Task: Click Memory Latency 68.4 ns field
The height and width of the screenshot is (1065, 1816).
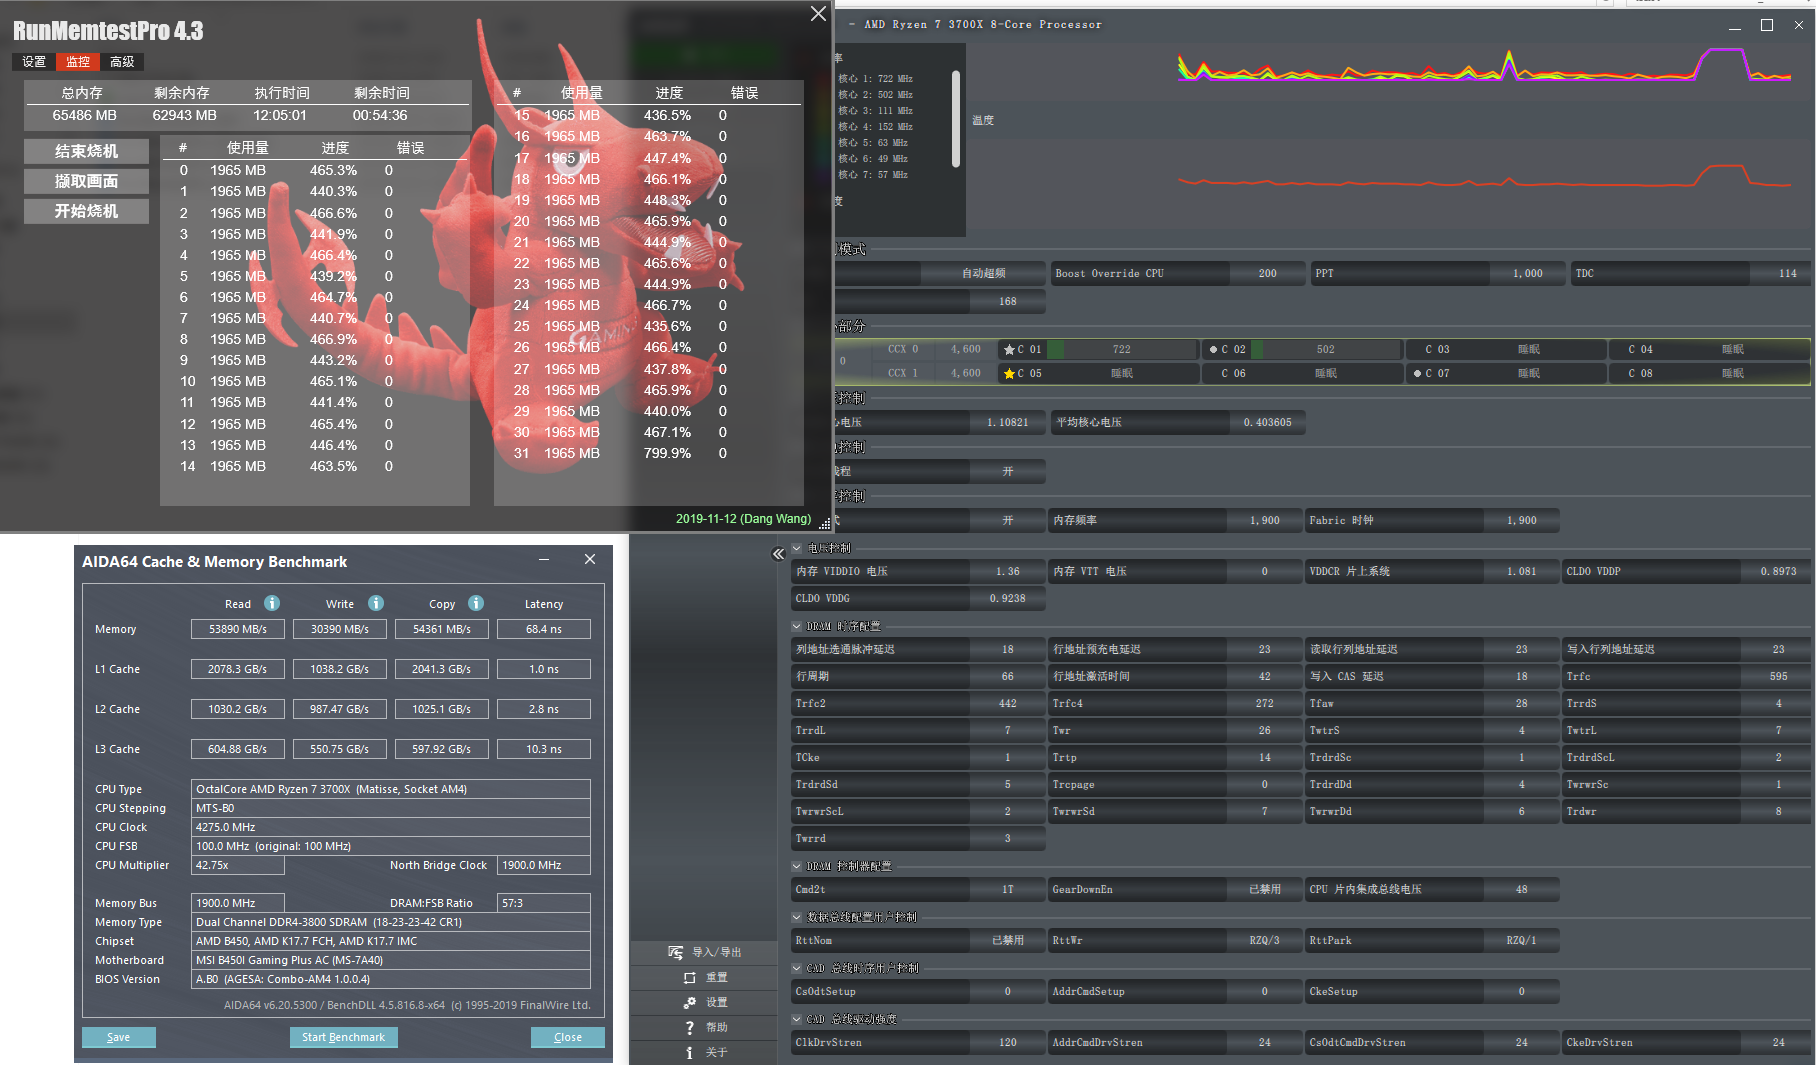Action: (x=544, y=629)
